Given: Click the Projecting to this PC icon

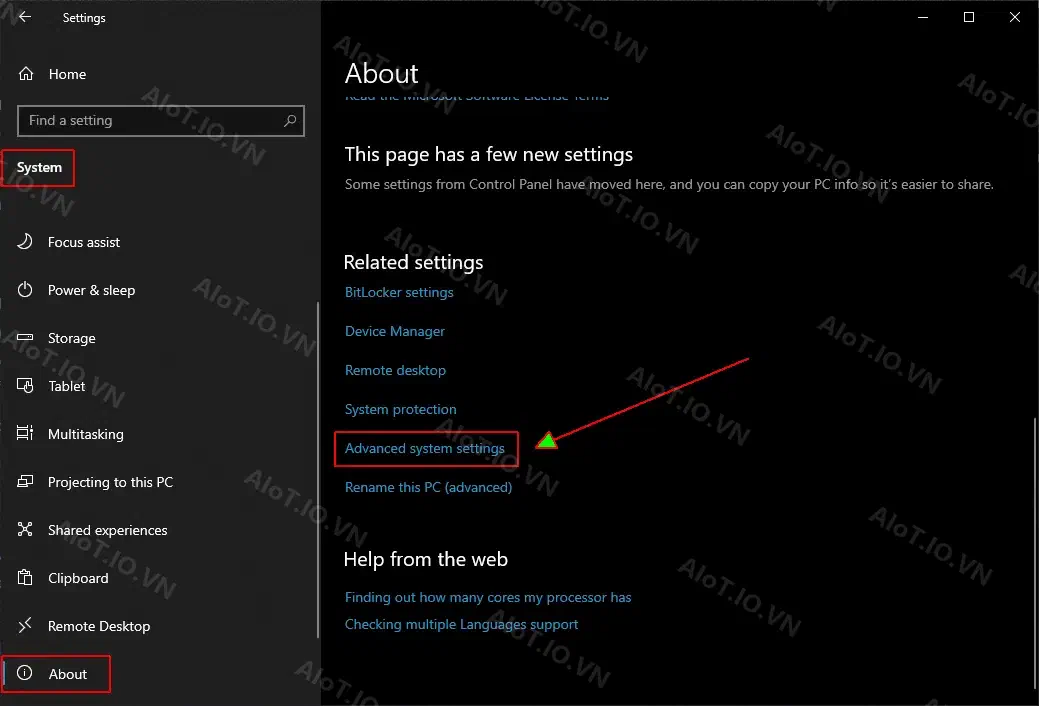Looking at the screenshot, I should (25, 481).
